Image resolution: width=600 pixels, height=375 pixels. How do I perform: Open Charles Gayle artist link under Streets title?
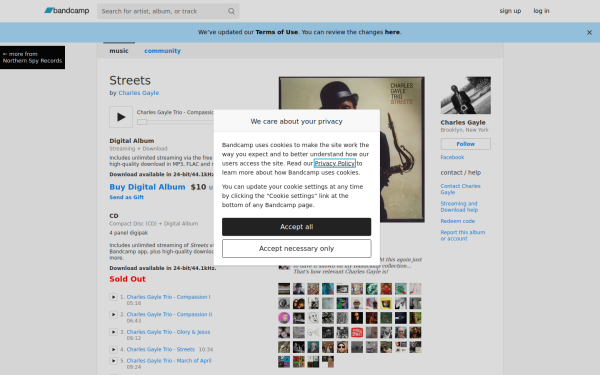pyautogui.click(x=139, y=93)
